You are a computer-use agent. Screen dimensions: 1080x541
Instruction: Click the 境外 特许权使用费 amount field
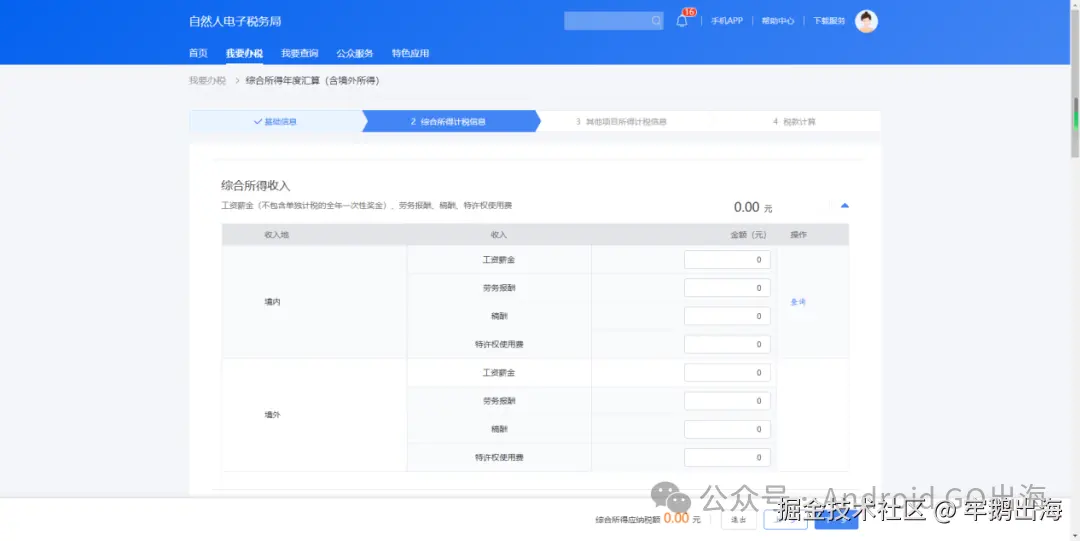pos(727,458)
